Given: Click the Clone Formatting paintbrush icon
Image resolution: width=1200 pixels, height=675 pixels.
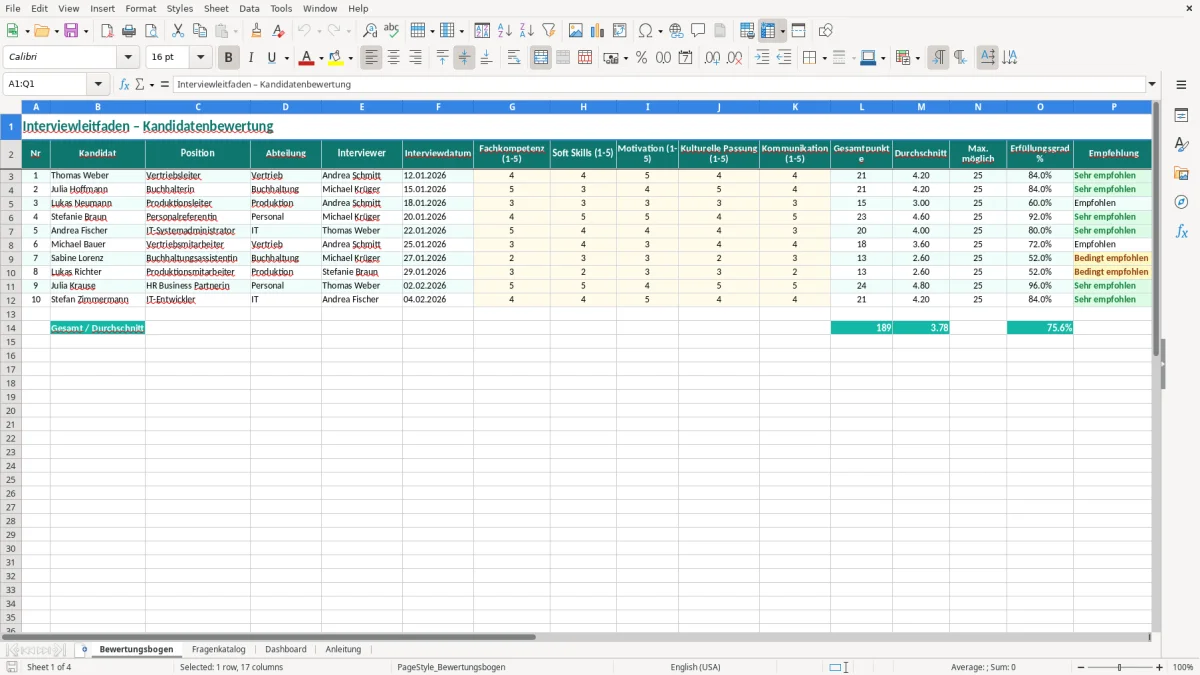Looking at the screenshot, I should click(x=256, y=31).
